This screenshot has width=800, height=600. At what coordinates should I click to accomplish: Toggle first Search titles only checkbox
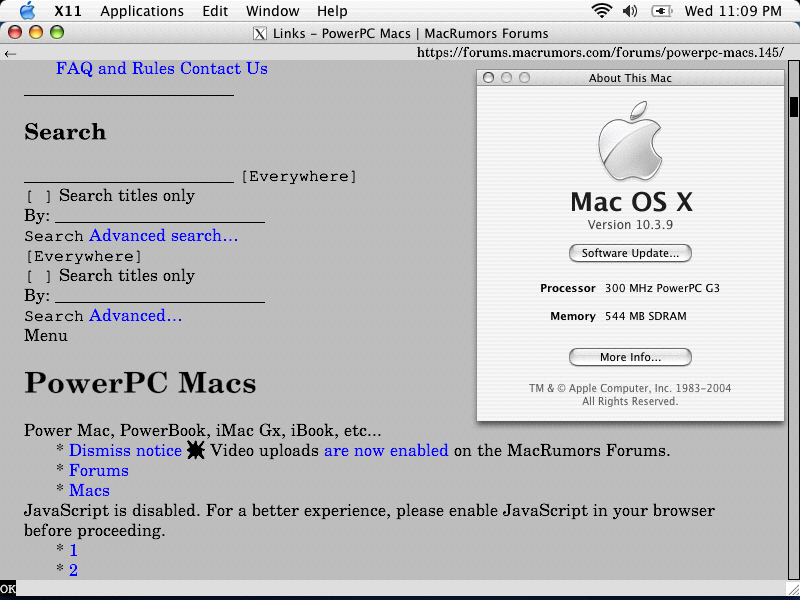(39, 196)
